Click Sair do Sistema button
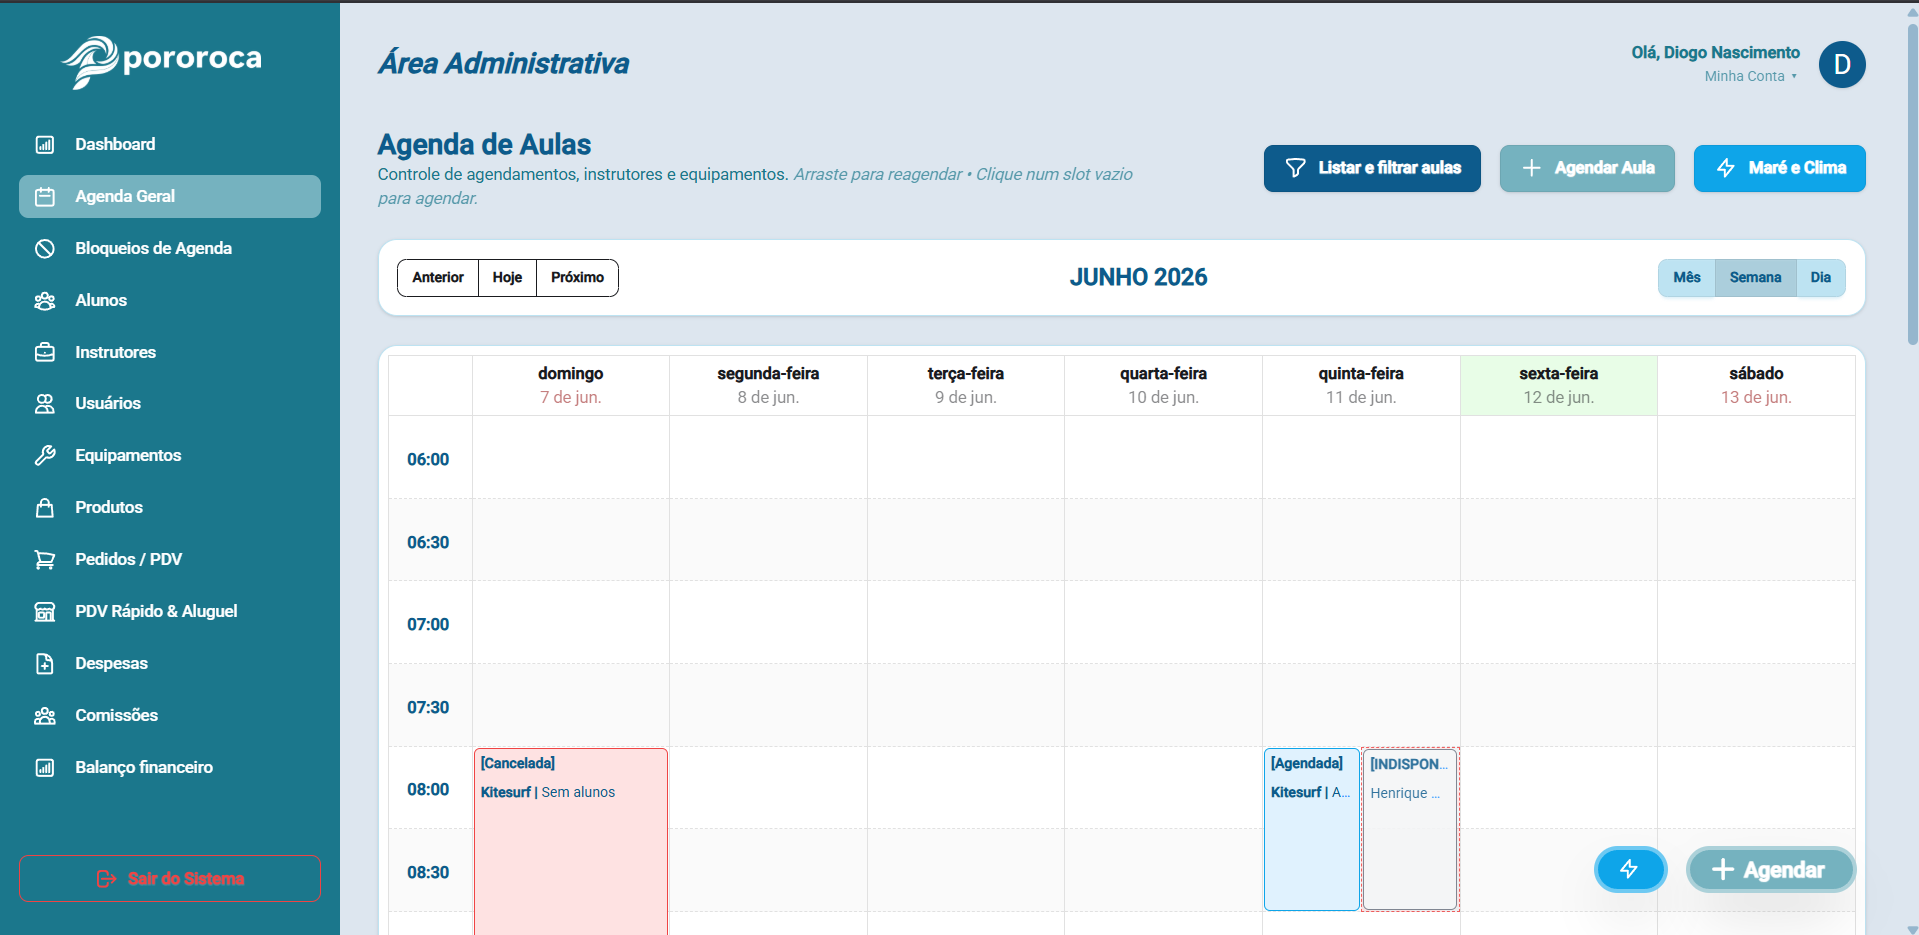Screen dimensions: 1919x935 point(170,879)
